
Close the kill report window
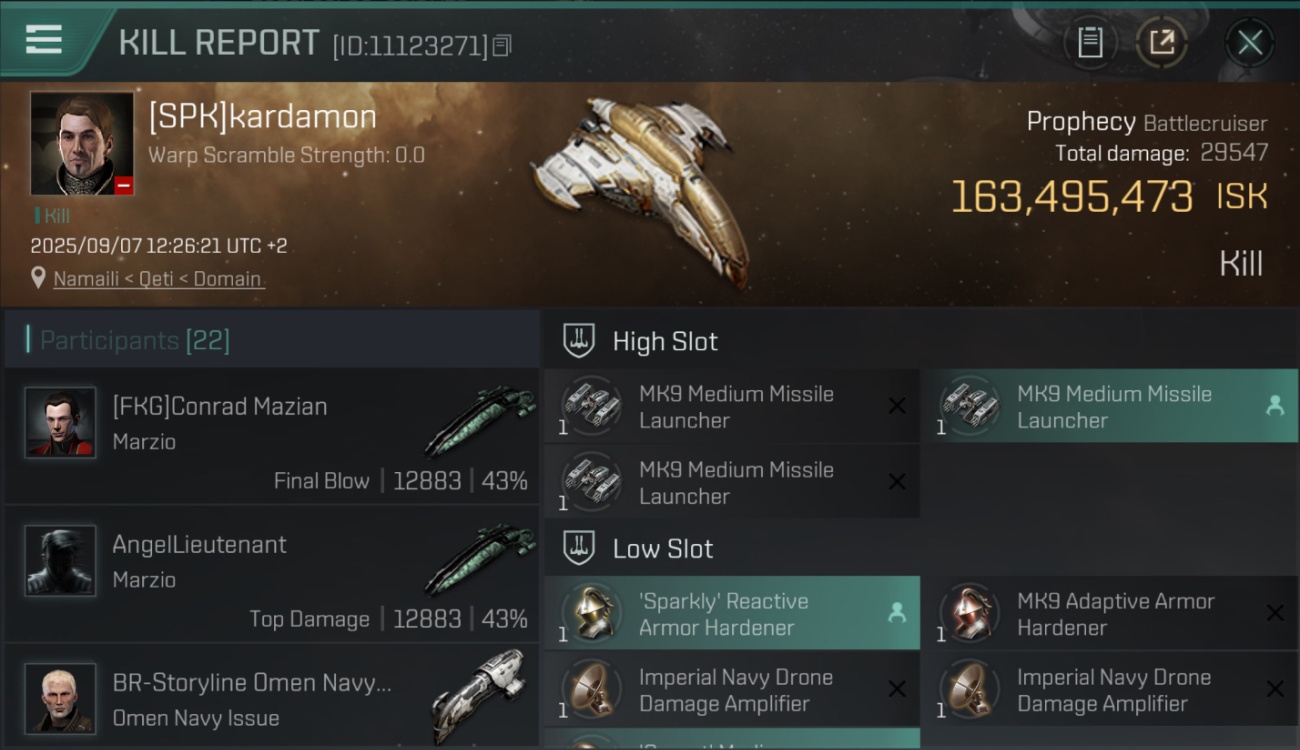pos(1250,42)
